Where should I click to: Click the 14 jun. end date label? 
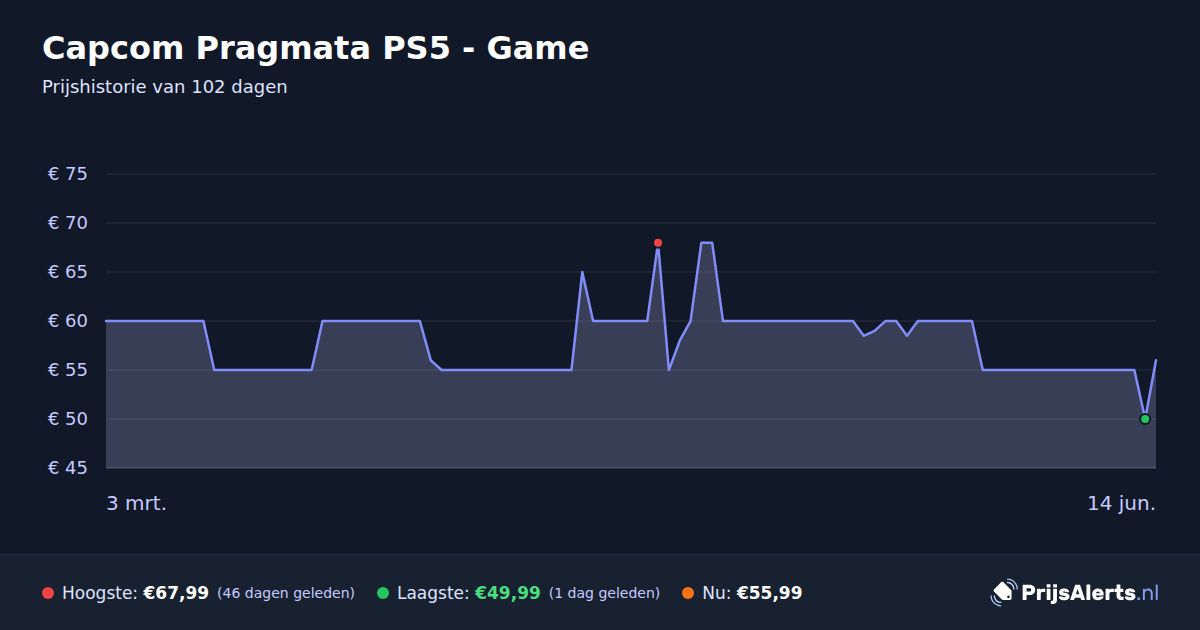1122,504
